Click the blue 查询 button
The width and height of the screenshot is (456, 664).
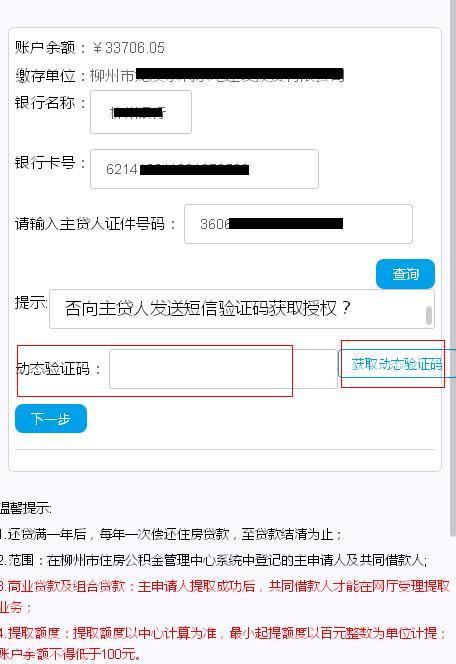405,274
